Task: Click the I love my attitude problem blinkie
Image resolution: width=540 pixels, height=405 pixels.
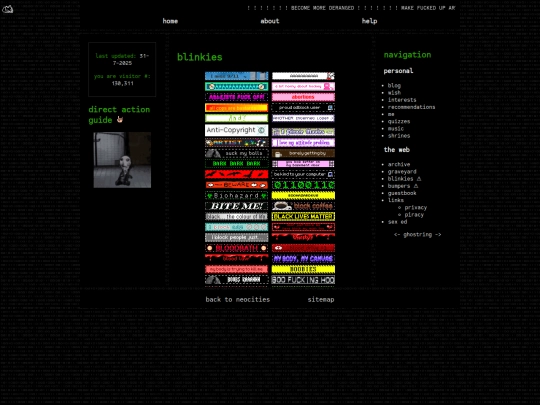Action: [303, 143]
